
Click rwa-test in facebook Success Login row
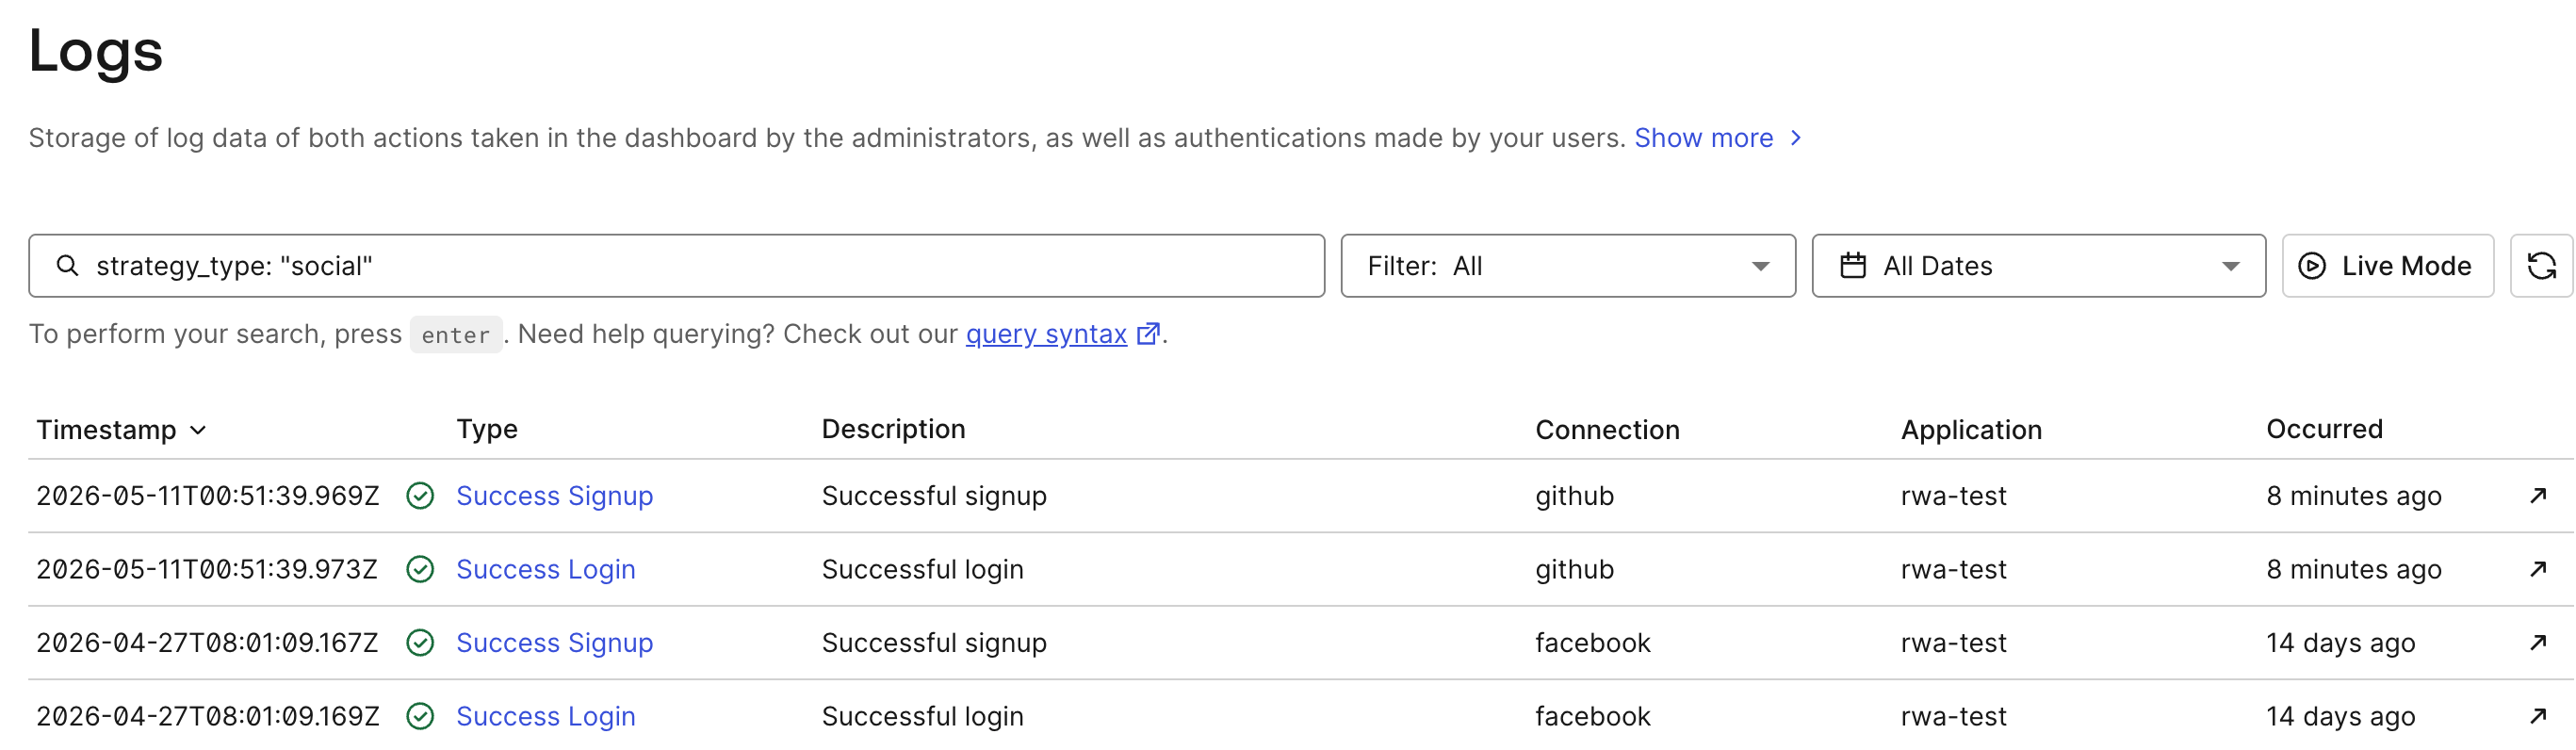point(1953,716)
